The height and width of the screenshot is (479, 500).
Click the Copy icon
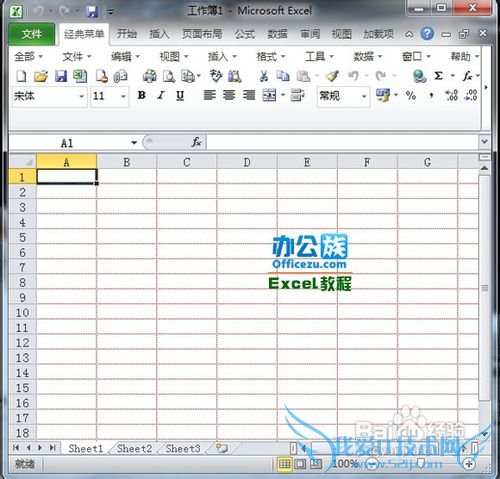(x=283, y=76)
